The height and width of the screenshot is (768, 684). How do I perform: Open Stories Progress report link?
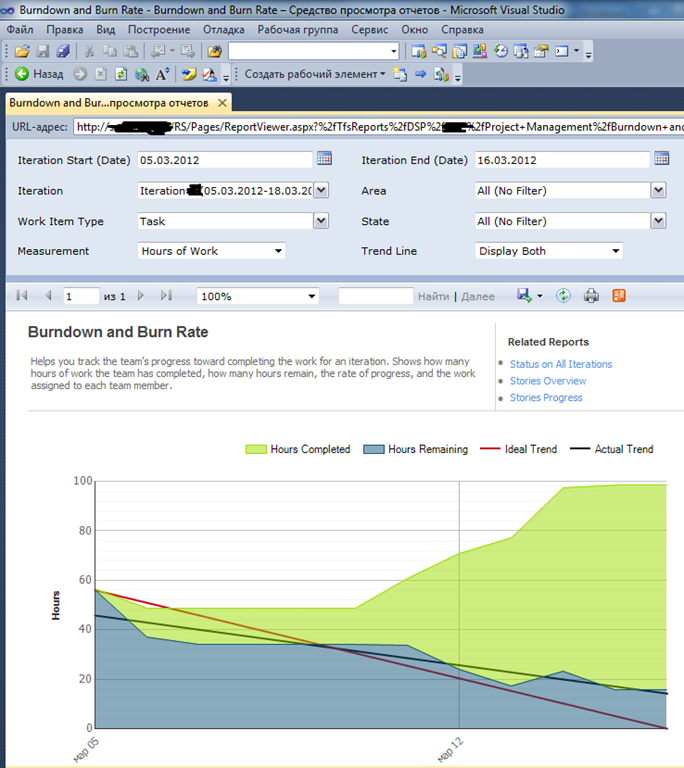tap(546, 397)
